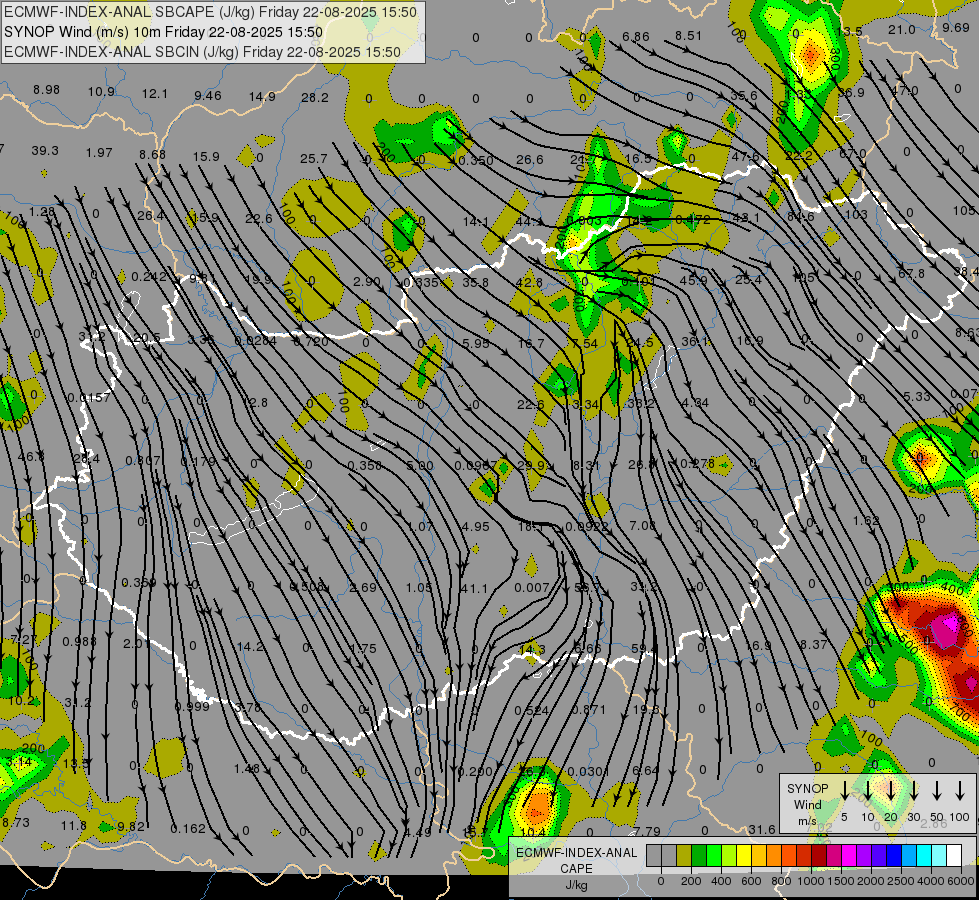The image size is (979, 900).
Task: Click the station value 2.90
Action: tap(367, 282)
